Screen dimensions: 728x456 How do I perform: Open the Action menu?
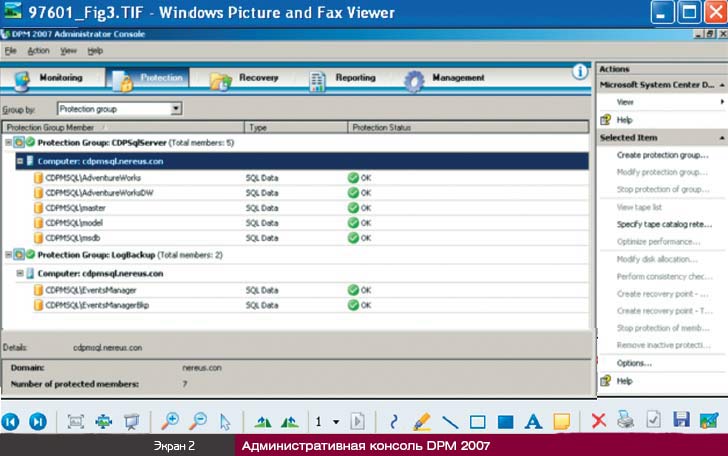(38, 50)
